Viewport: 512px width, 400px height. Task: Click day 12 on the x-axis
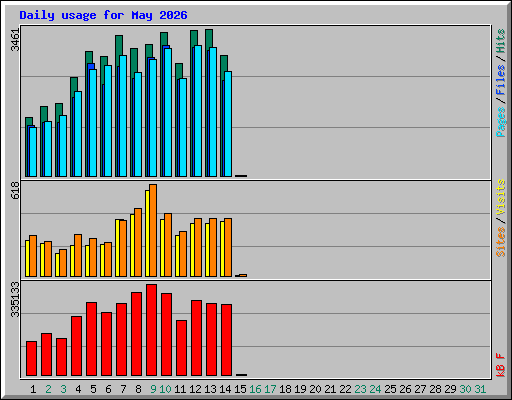[x=195, y=389]
